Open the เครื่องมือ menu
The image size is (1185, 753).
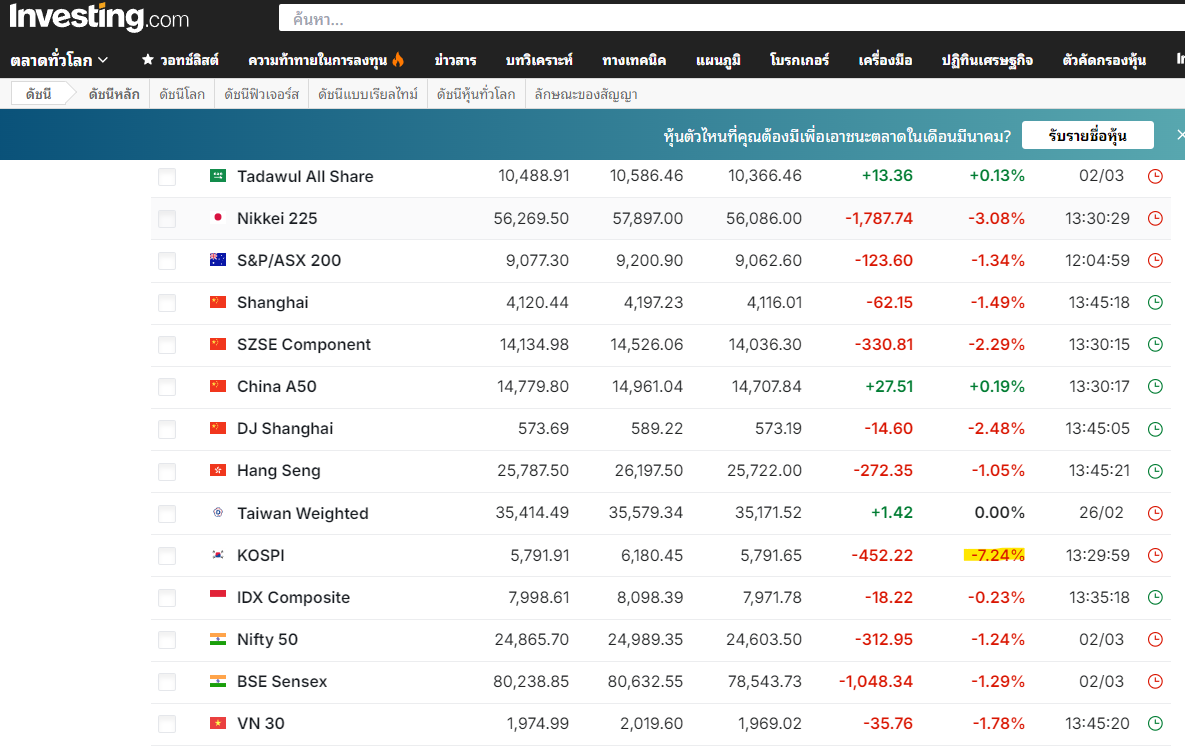[885, 60]
